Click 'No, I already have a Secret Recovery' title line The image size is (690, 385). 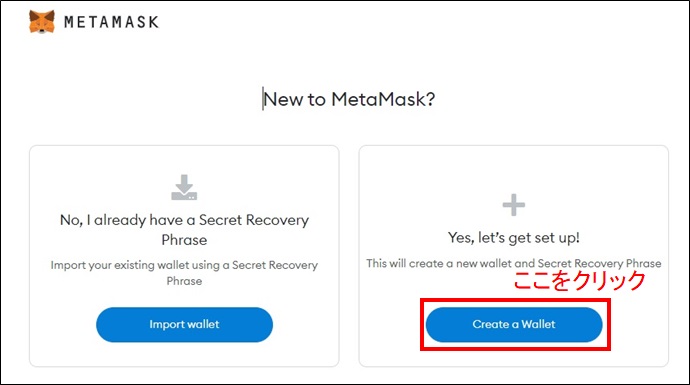184,220
